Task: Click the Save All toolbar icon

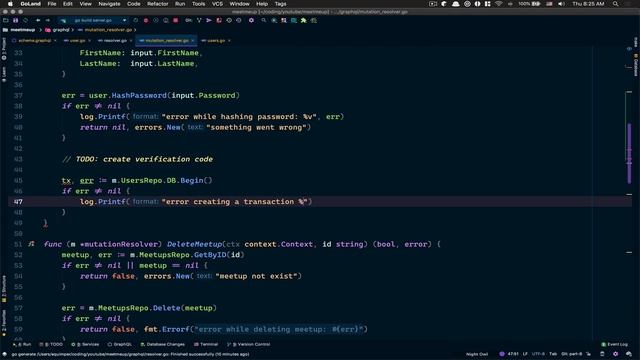Action: pos(16,20)
